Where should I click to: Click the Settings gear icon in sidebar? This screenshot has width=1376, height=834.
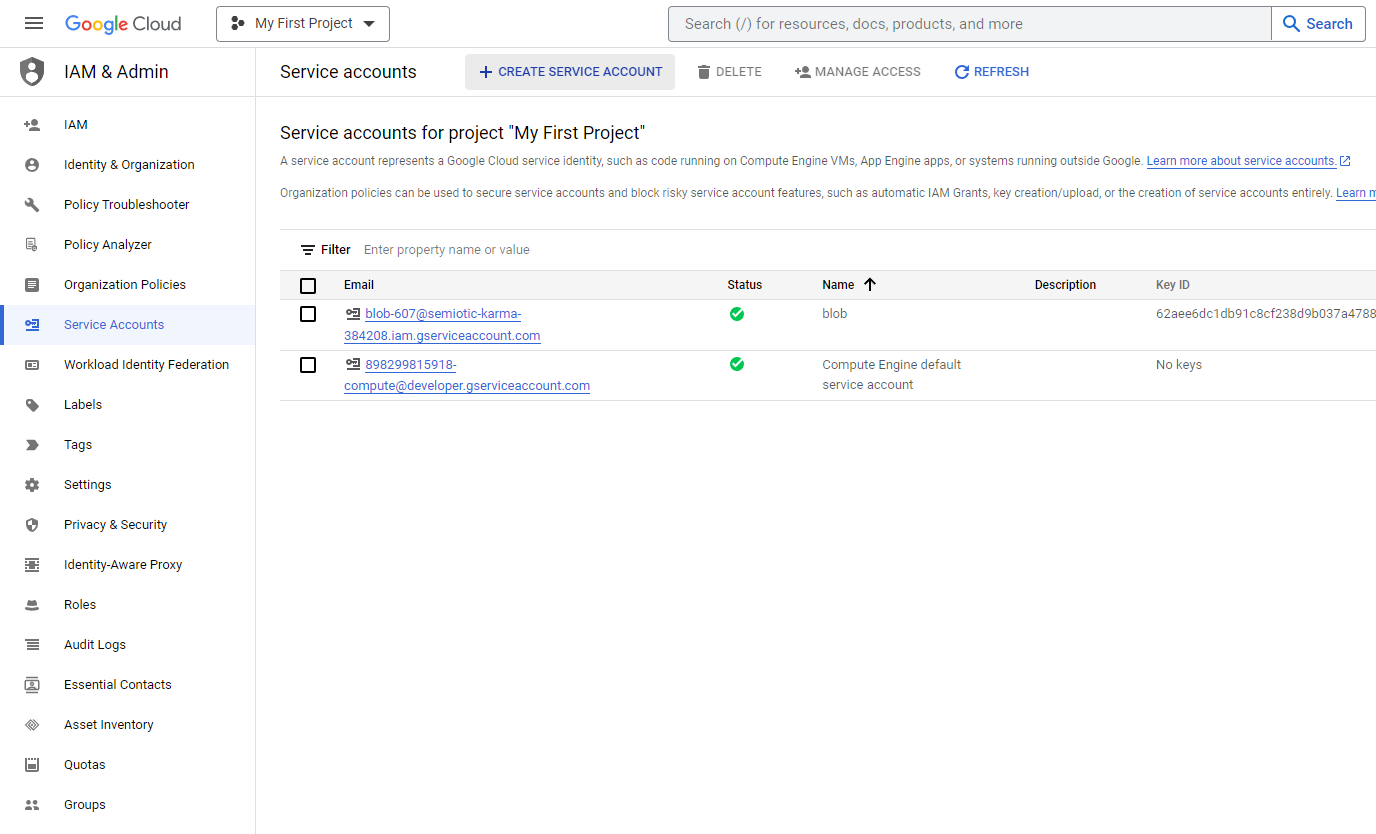click(x=32, y=485)
